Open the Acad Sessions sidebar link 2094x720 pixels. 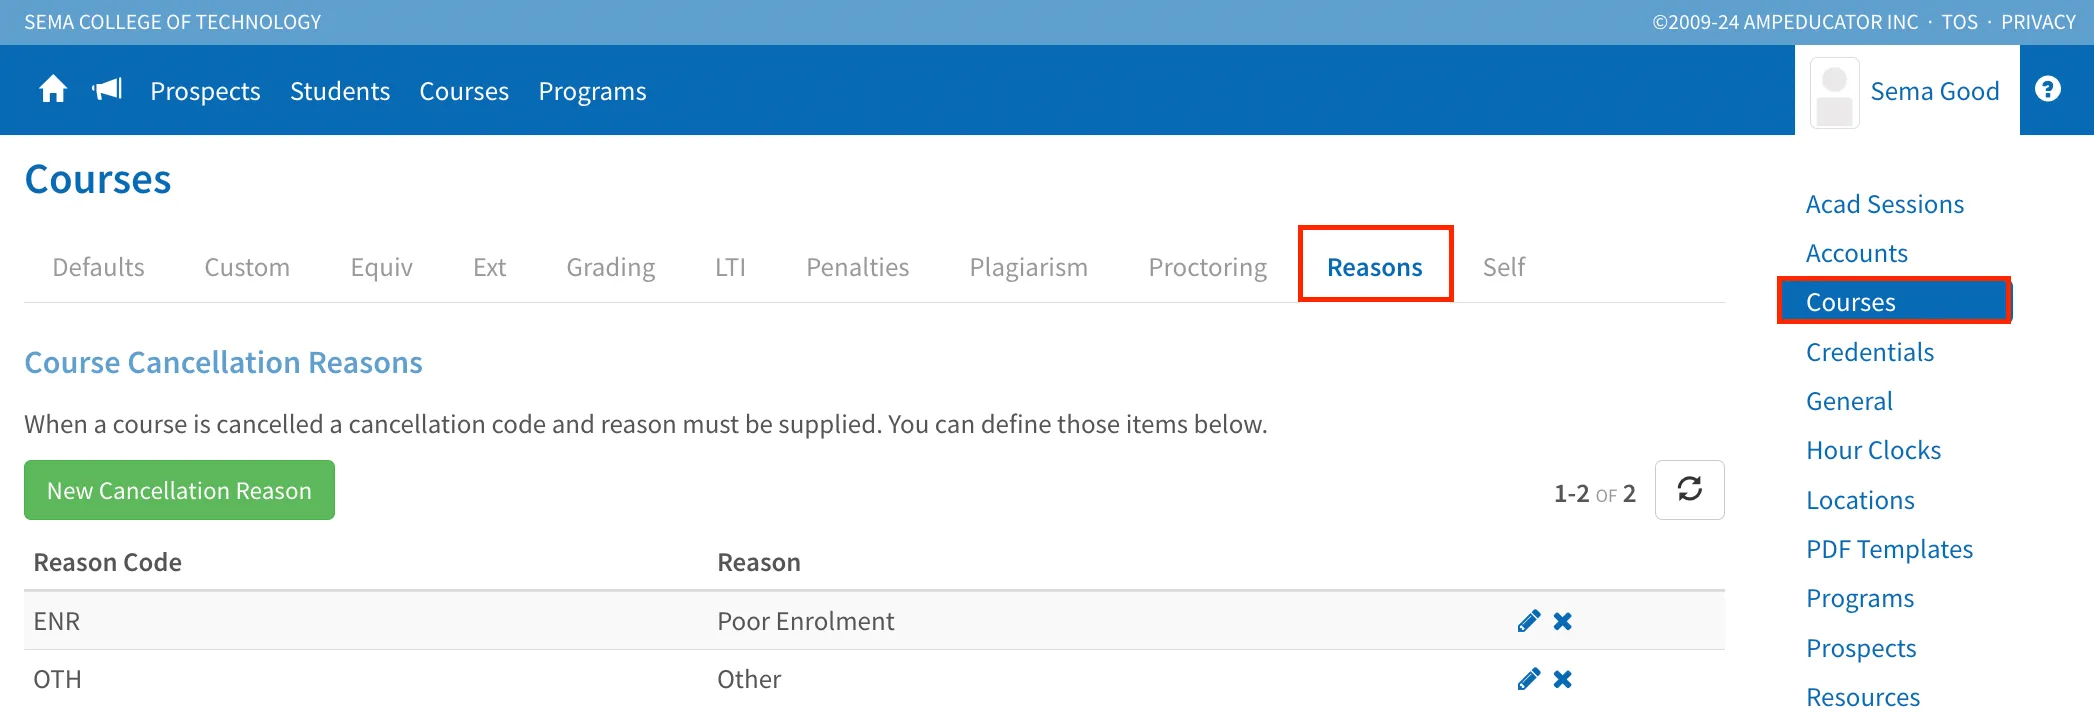(1885, 204)
